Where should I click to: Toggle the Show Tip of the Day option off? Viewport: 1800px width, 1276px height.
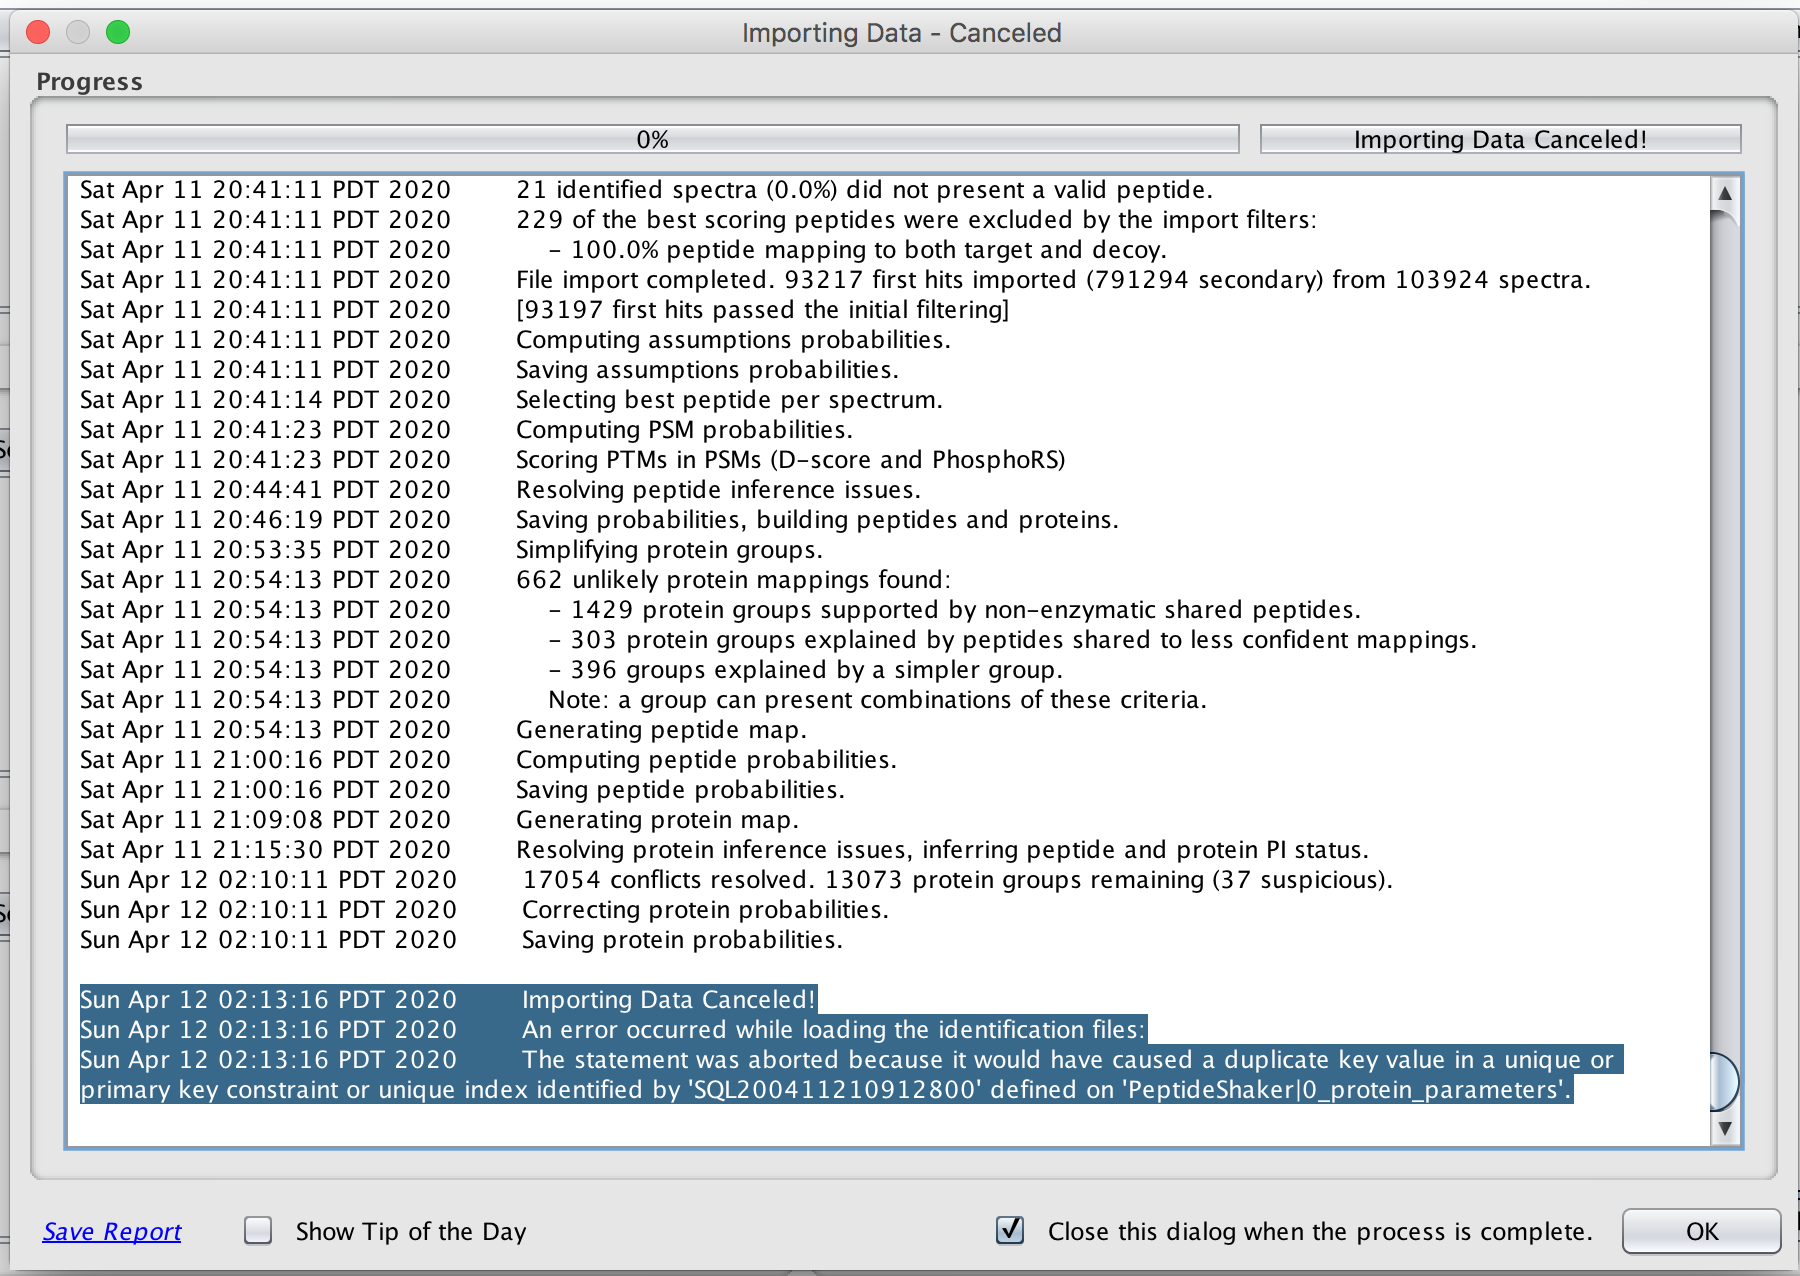pyautogui.click(x=258, y=1231)
